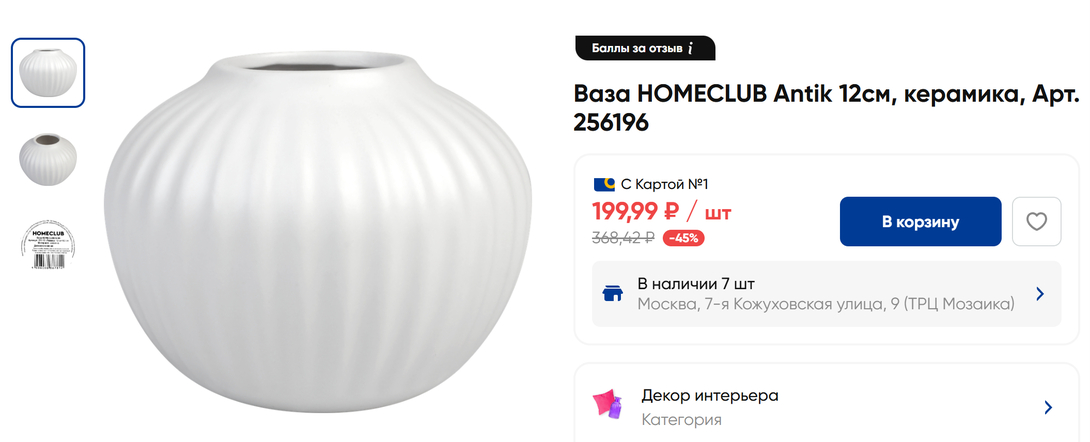Select the first vase front thumbnail

pos(48,73)
